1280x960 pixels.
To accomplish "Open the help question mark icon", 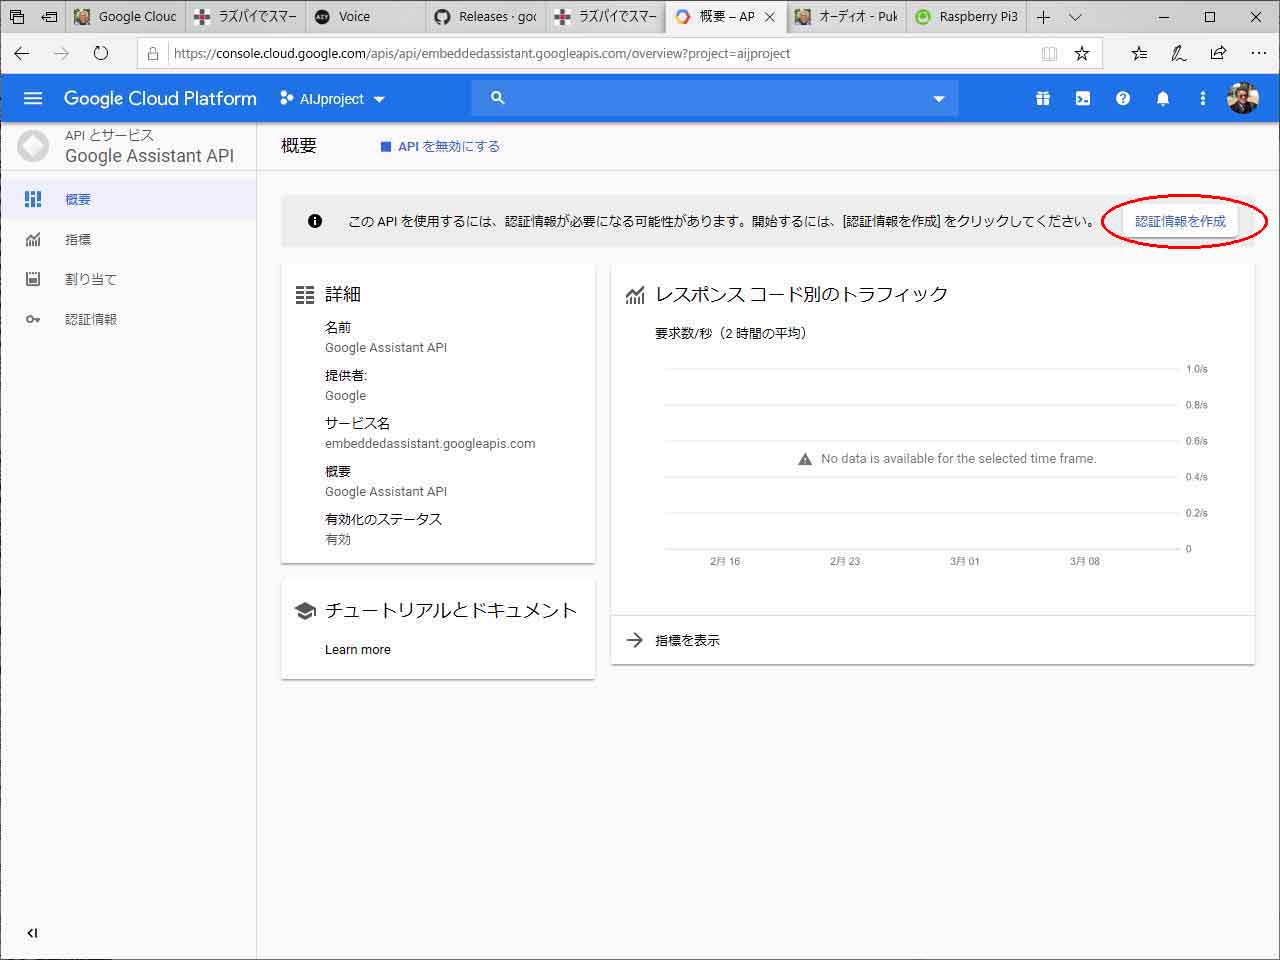I will coord(1123,98).
